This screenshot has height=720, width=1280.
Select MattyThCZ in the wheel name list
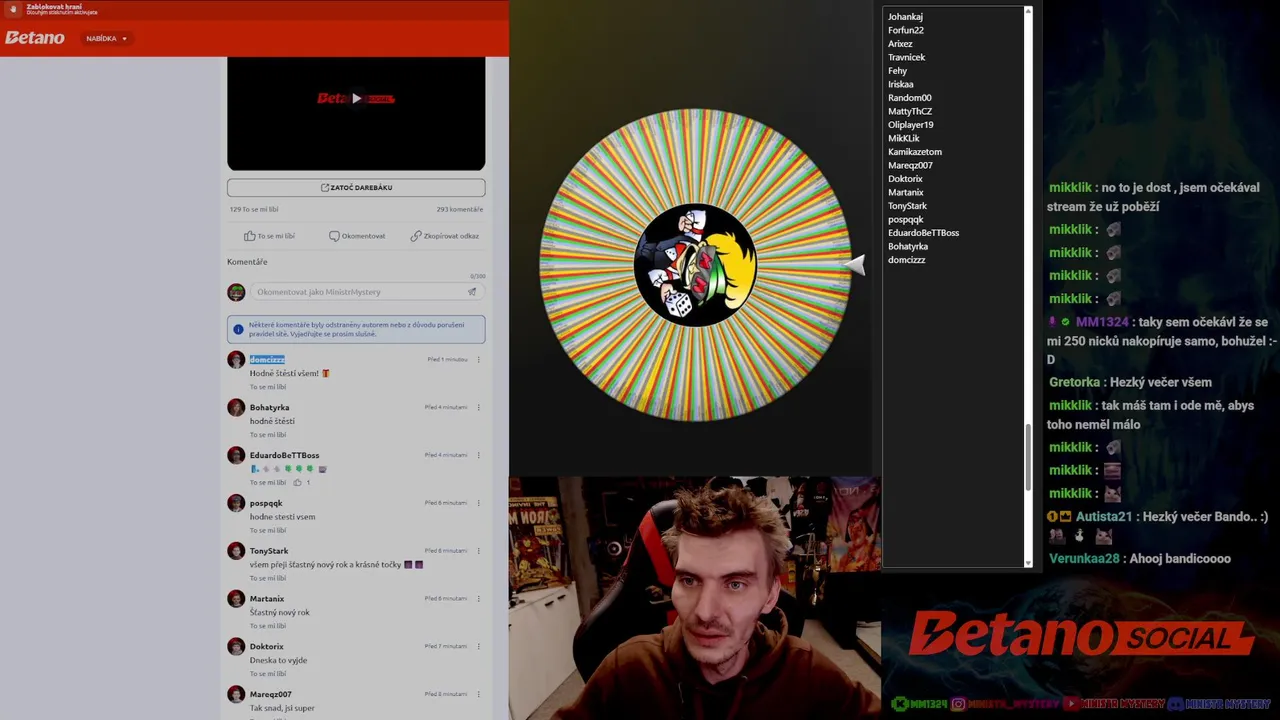click(909, 111)
